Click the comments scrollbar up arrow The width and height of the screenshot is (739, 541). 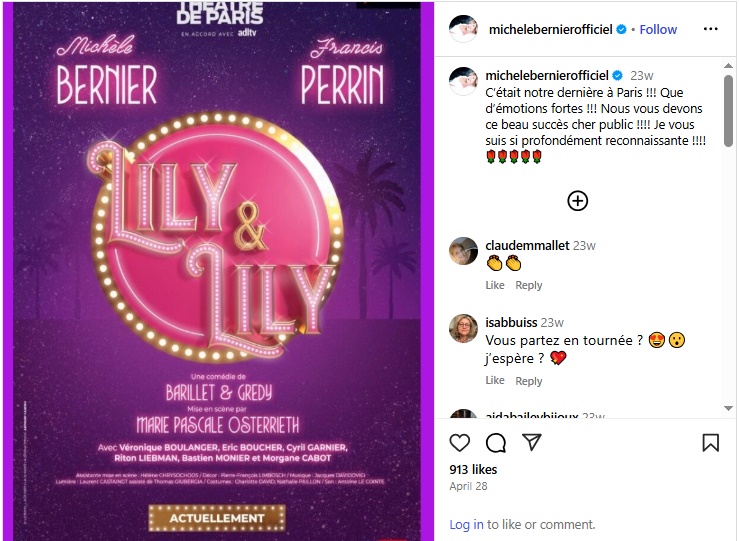(728, 66)
